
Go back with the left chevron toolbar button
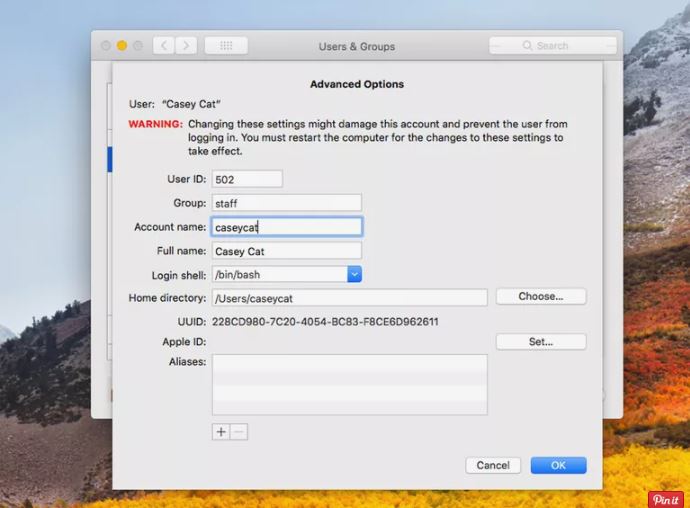[164, 45]
